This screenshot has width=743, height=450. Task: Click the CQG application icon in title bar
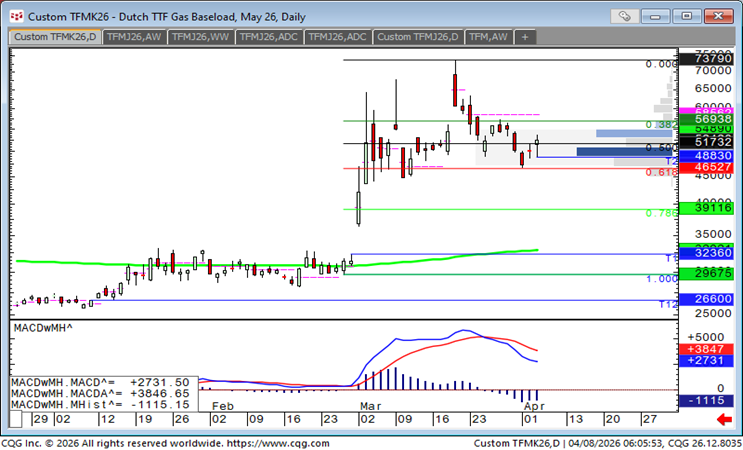[13, 15]
